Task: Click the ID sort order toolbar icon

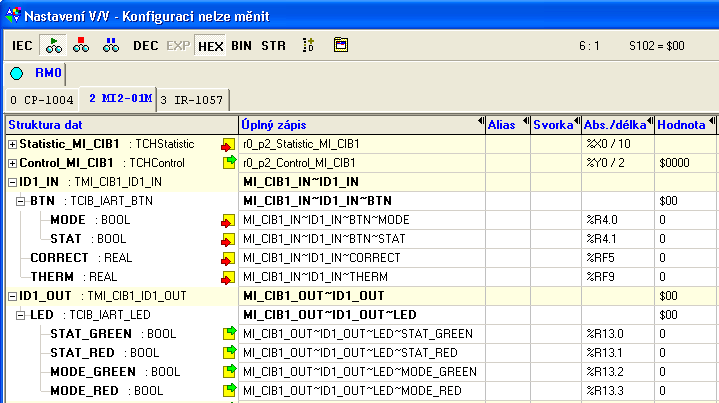Action: tap(308, 45)
